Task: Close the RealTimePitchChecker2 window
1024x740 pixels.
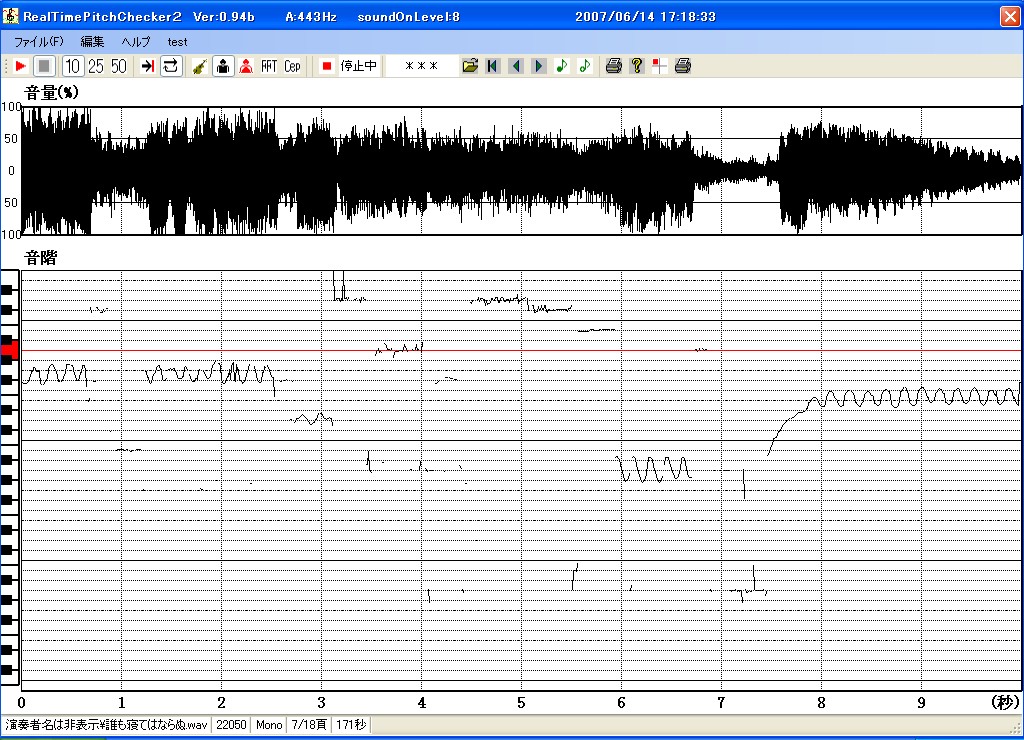Action: [x=1010, y=16]
